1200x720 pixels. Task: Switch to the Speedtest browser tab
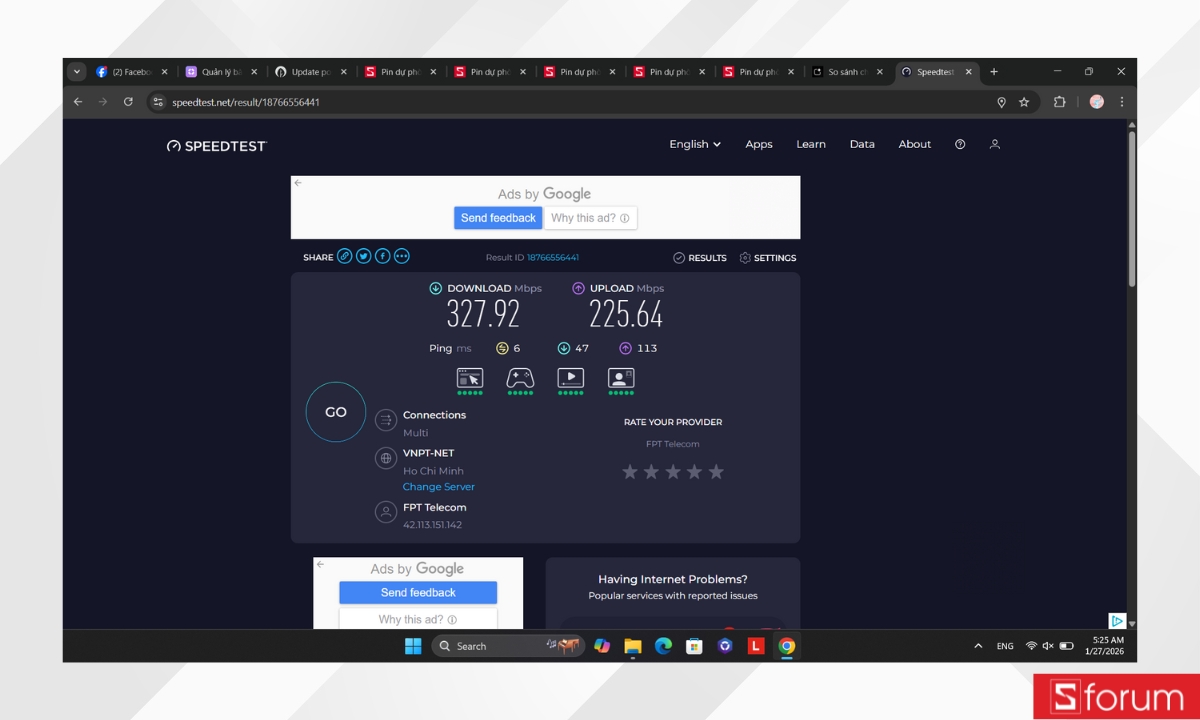pos(932,71)
